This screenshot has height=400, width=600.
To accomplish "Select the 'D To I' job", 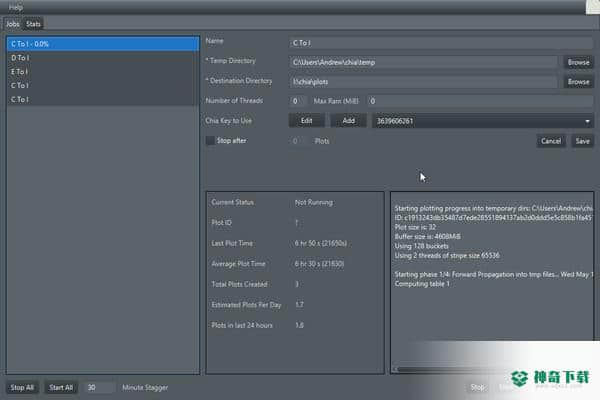I will pyautogui.click(x=103, y=58).
